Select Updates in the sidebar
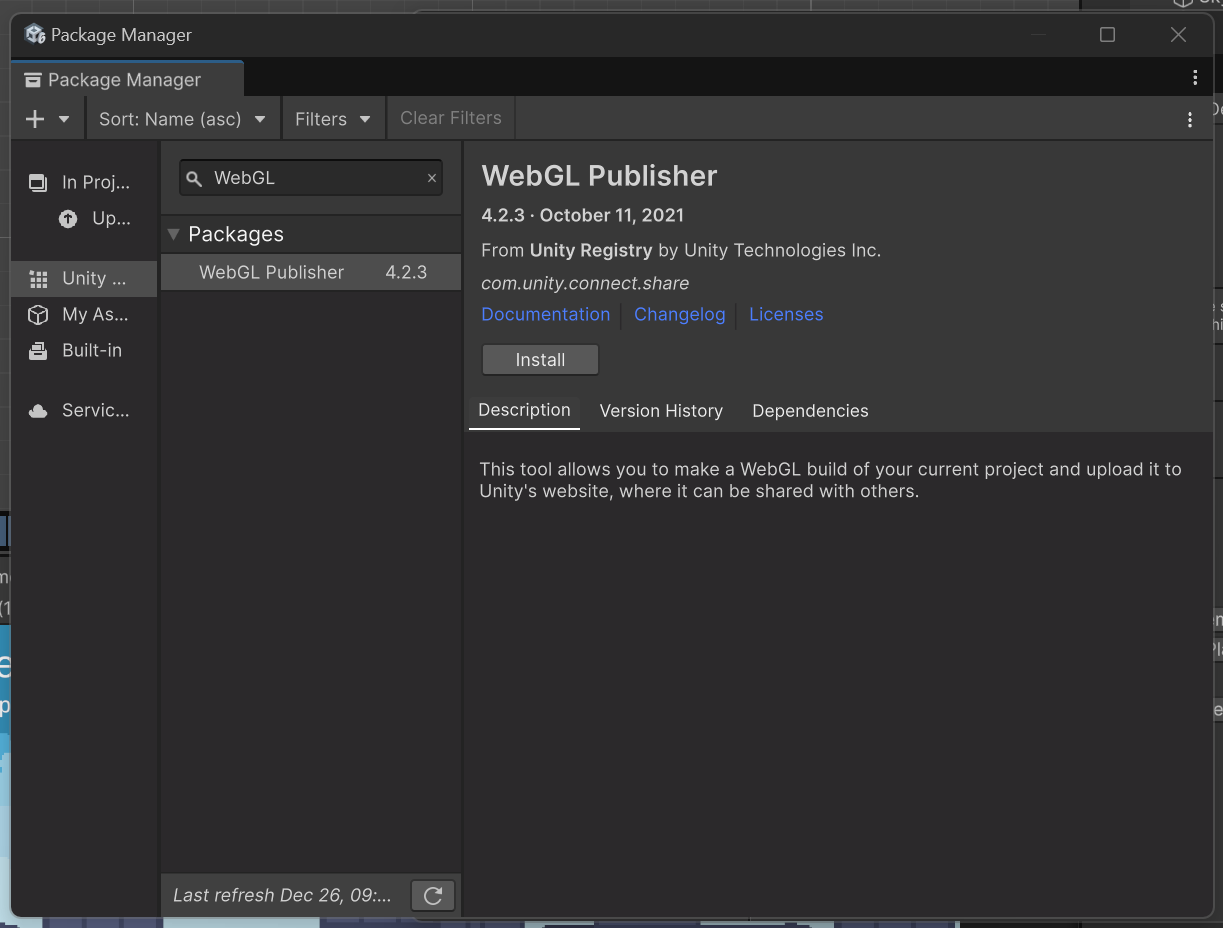The image size is (1223, 928). point(84,218)
